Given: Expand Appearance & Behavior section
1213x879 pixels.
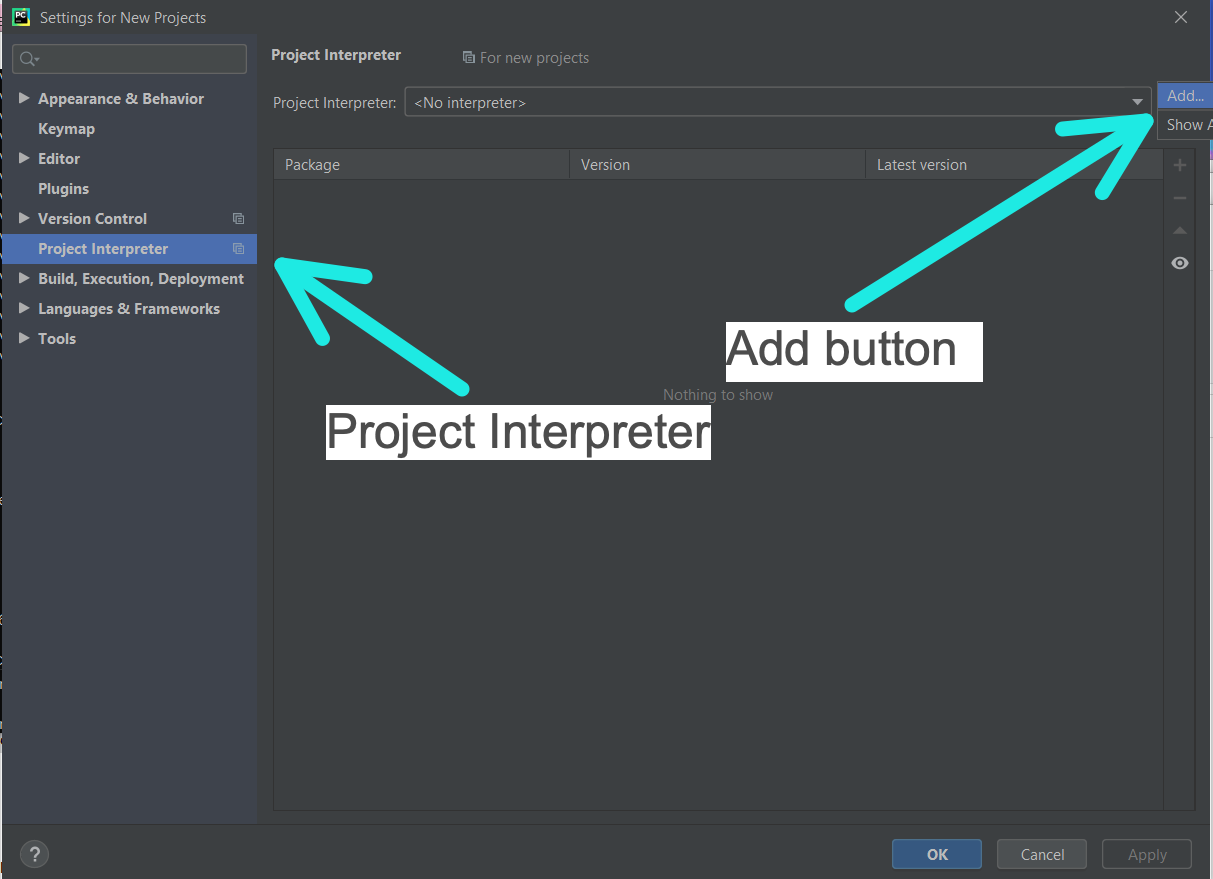Looking at the screenshot, I should point(25,99).
